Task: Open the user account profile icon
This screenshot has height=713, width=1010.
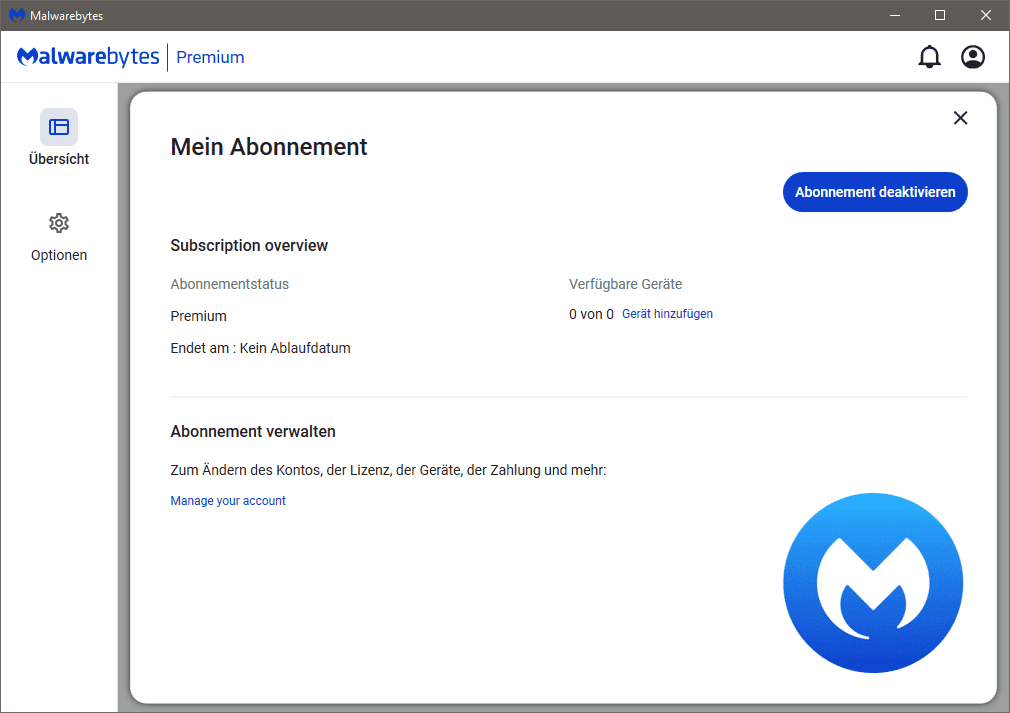Action: point(973,57)
